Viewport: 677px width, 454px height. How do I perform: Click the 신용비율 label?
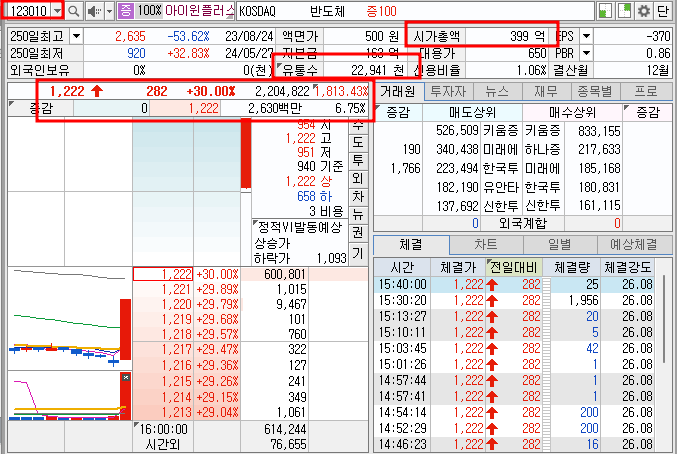click(437, 70)
